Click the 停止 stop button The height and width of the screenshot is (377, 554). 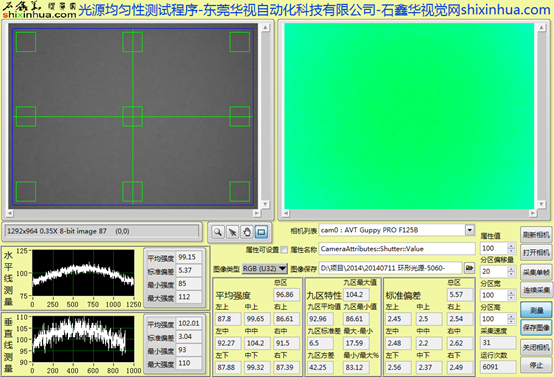point(536,365)
